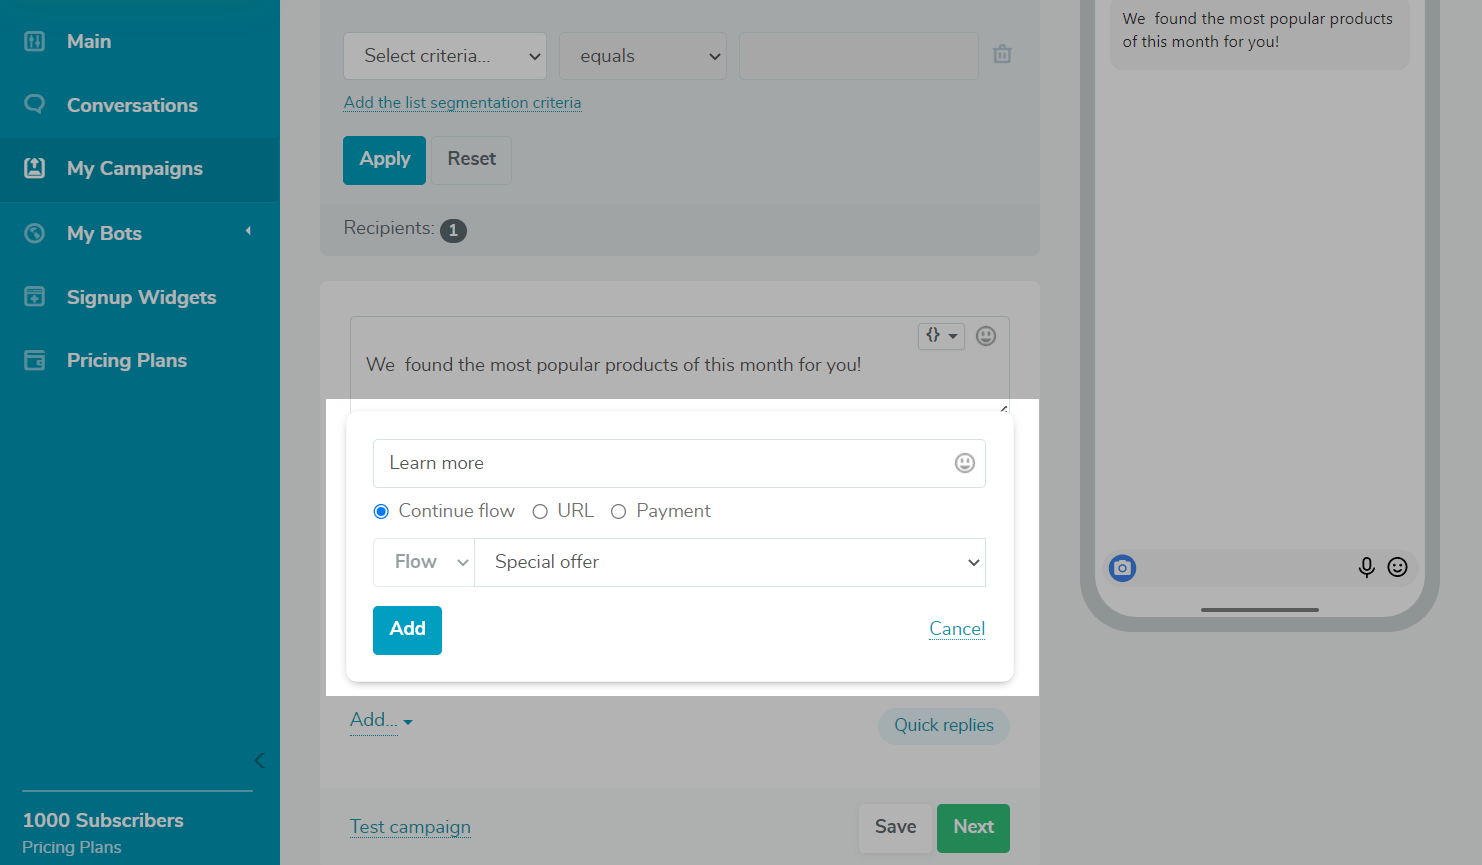Click the Cancel link
This screenshot has width=1482, height=865.
[x=956, y=629]
